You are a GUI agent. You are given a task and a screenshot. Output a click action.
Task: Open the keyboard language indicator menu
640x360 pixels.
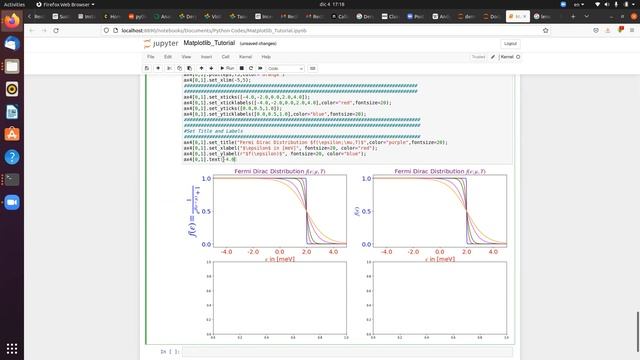pyautogui.click(x=579, y=4)
